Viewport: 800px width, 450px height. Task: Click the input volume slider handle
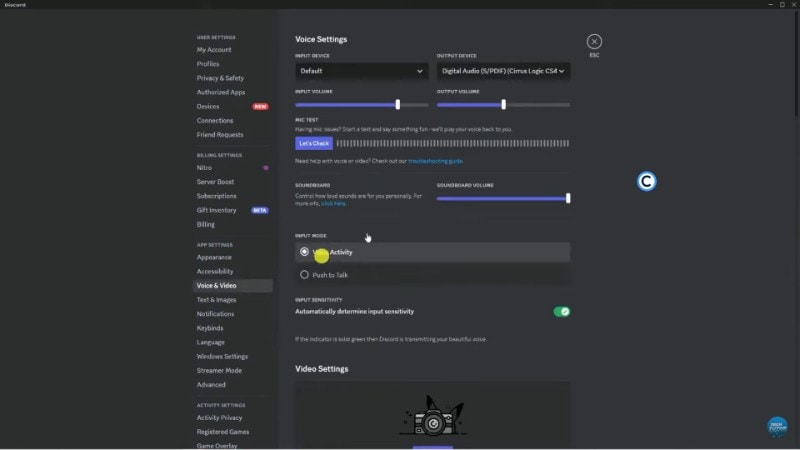397,105
